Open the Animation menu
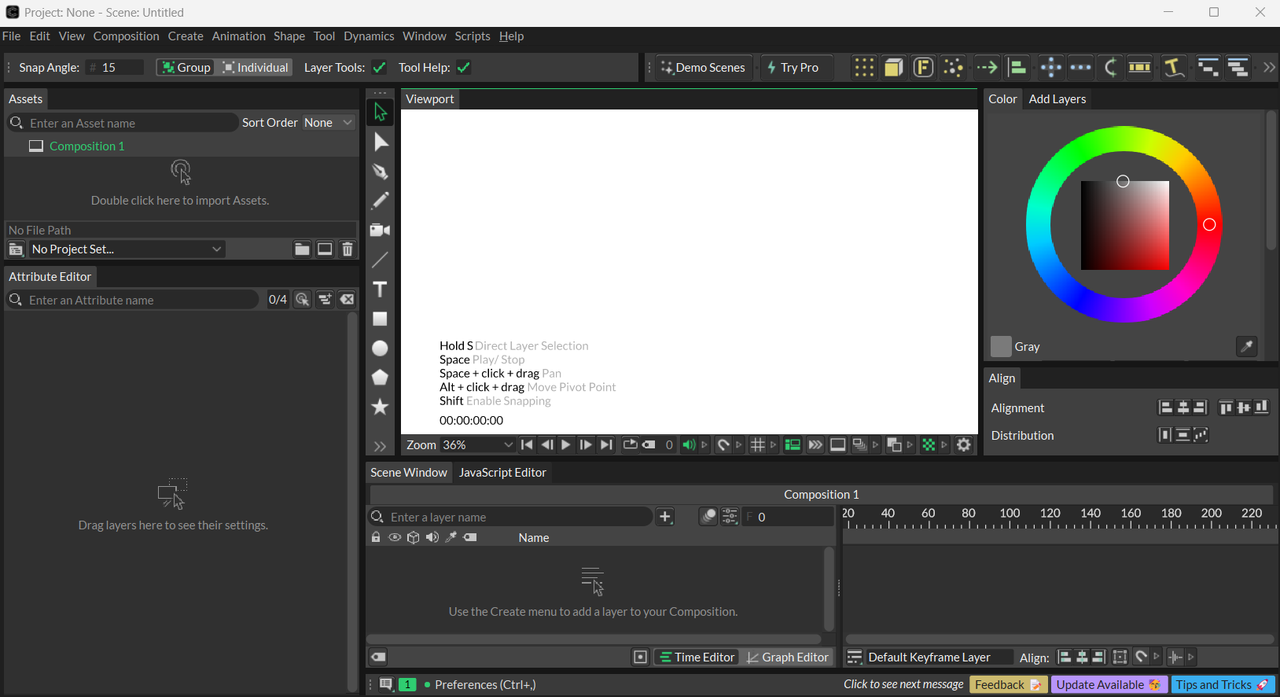 (x=239, y=36)
